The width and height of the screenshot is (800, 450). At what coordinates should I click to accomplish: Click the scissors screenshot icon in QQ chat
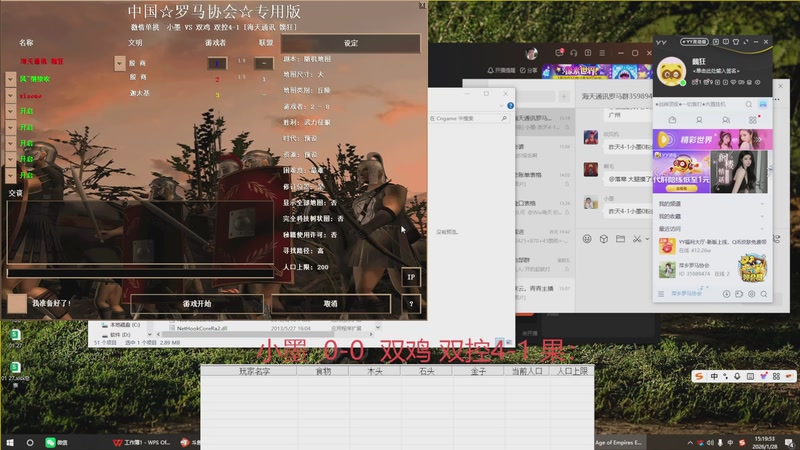click(x=637, y=239)
